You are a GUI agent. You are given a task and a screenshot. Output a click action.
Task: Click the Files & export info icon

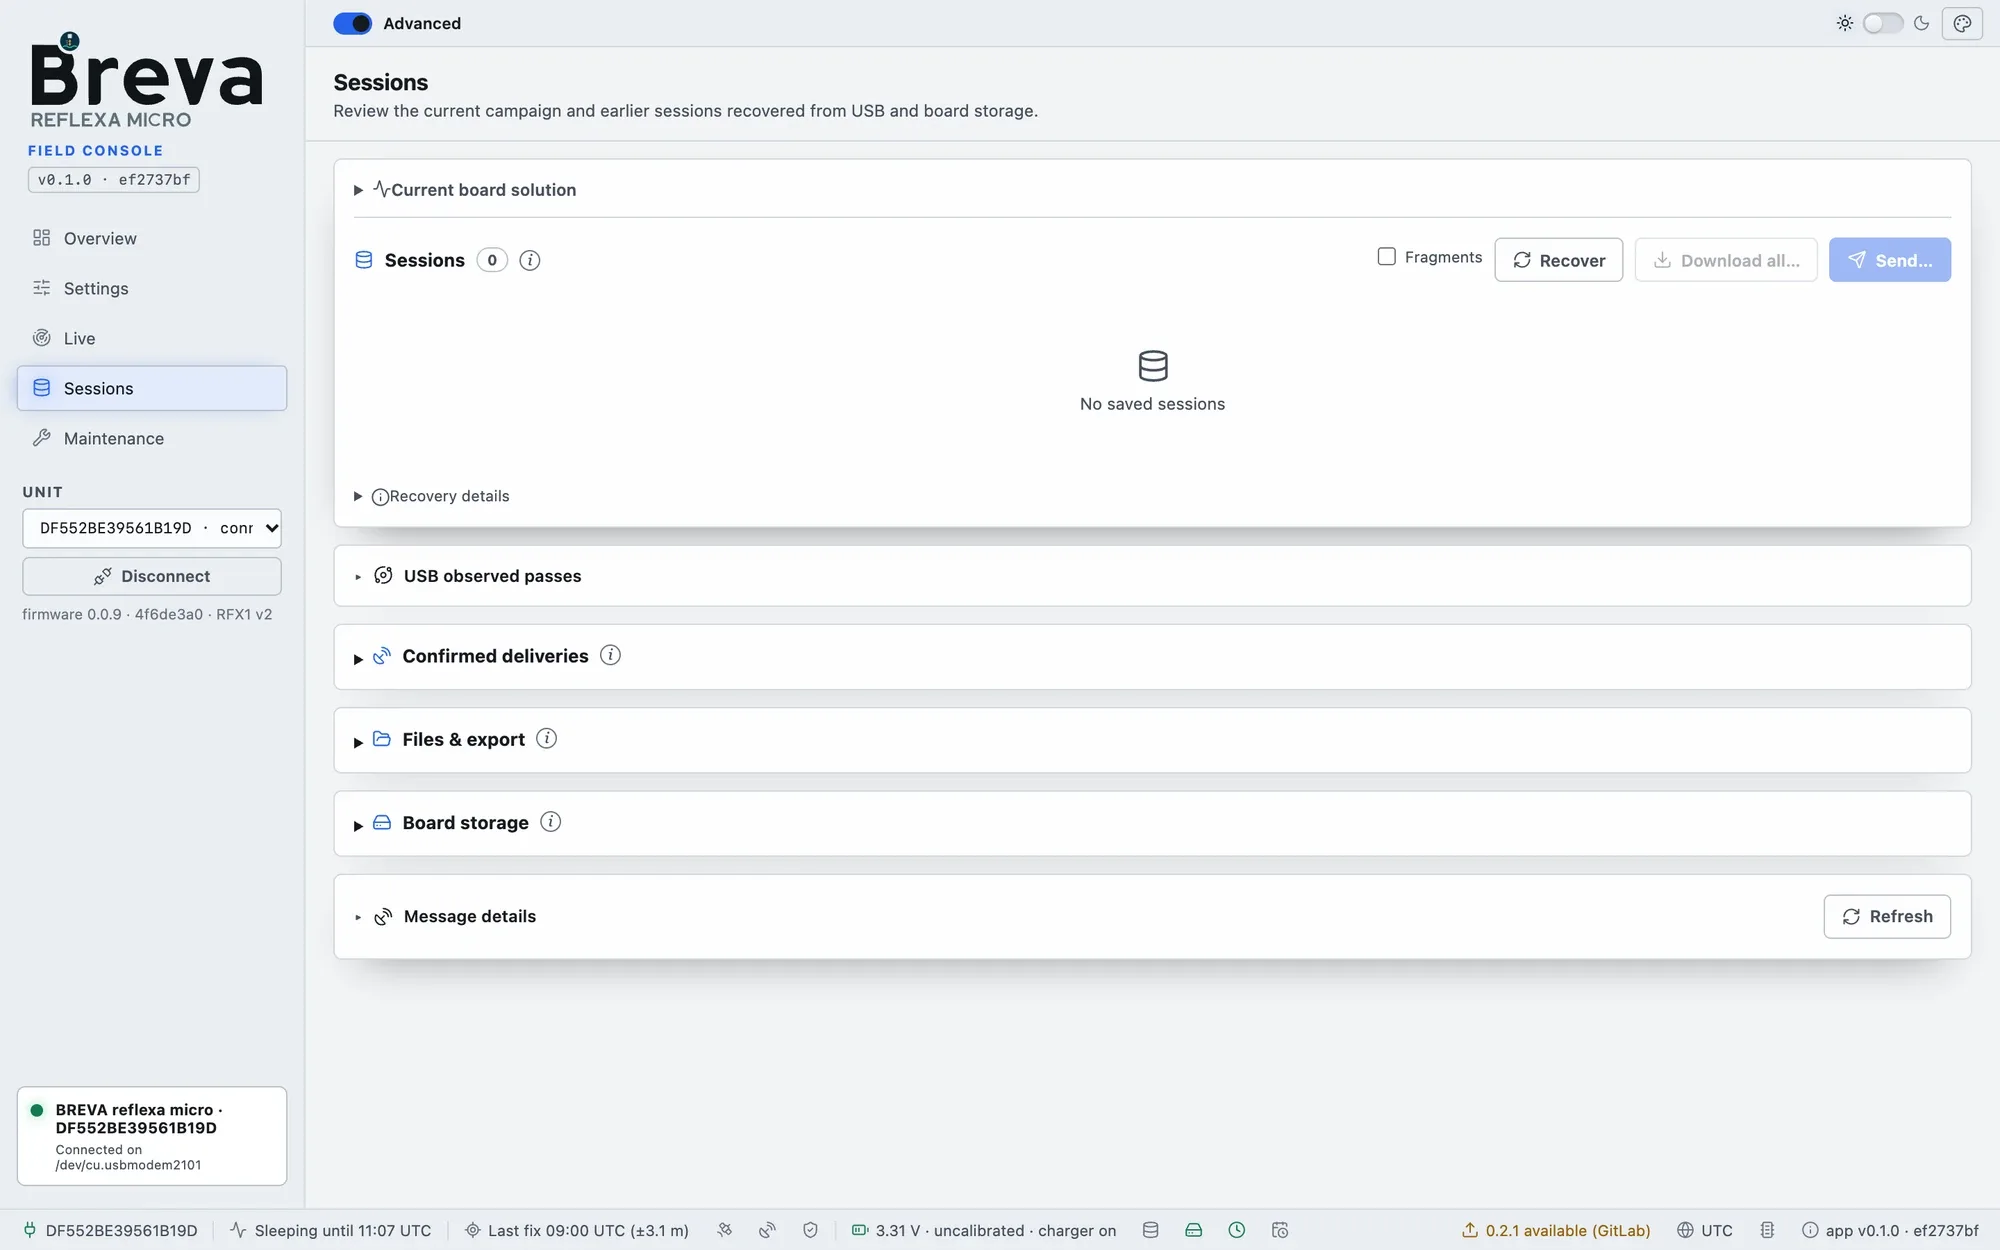click(546, 738)
